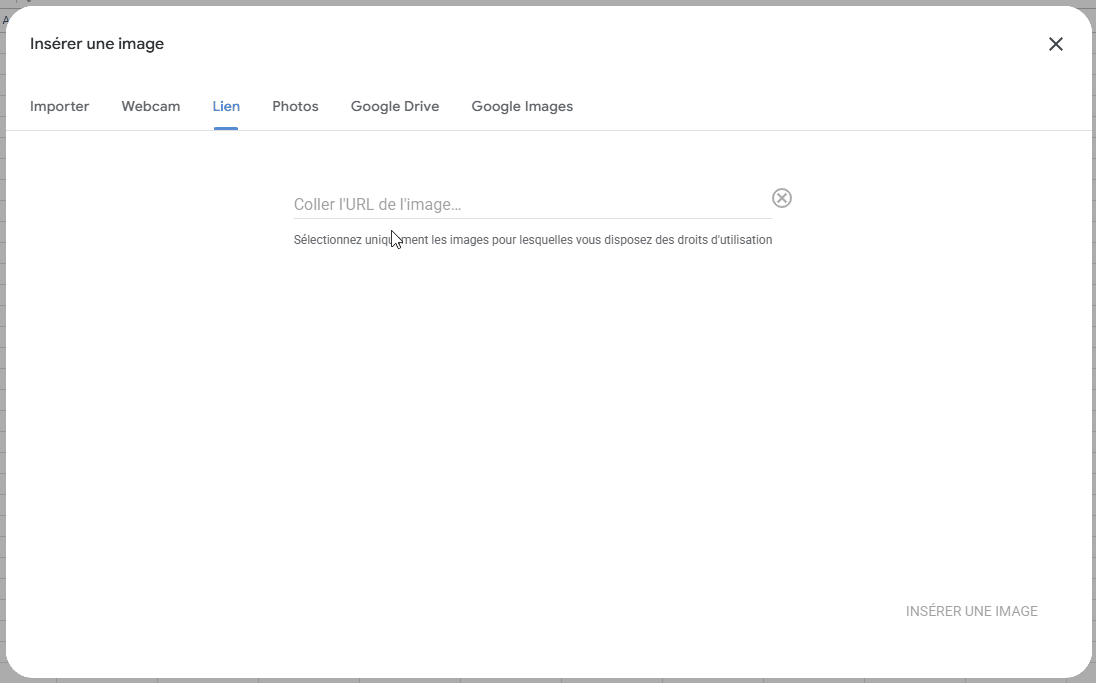
Task: Click the Insérer une image title
Action: pos(97,43)
